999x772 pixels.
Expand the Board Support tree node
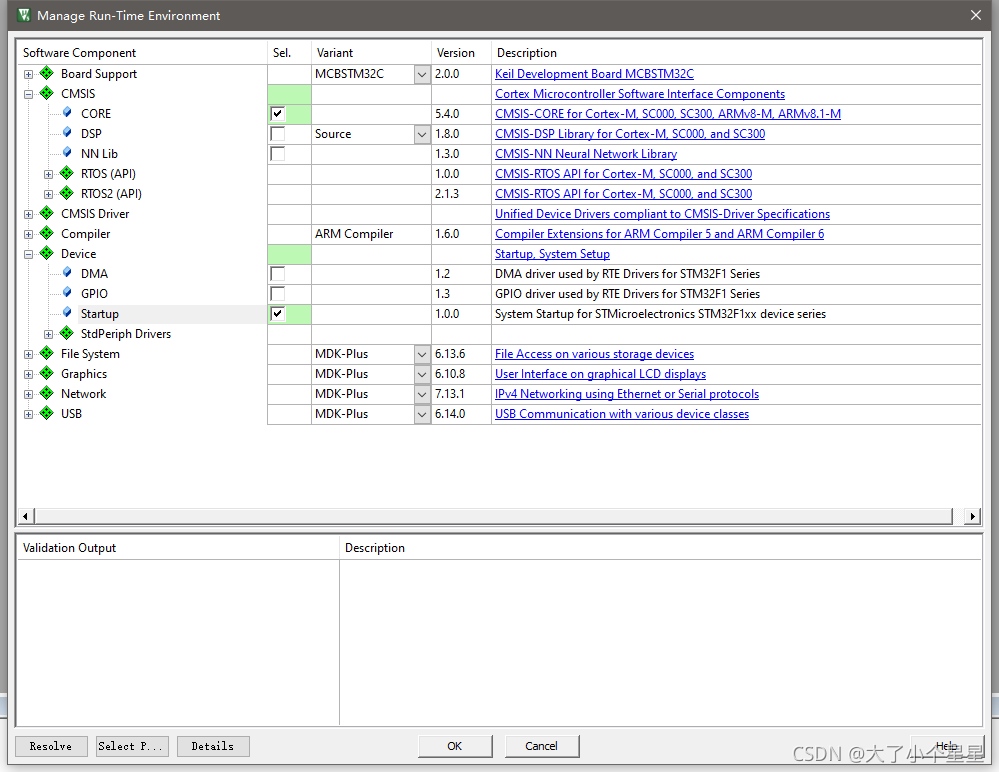coord(28,75)
